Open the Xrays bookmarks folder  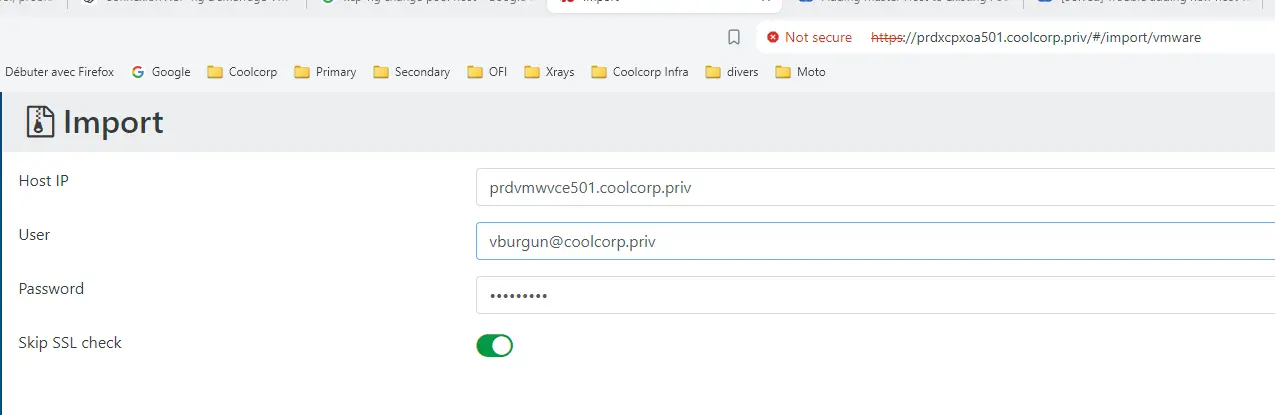[549, 72]
